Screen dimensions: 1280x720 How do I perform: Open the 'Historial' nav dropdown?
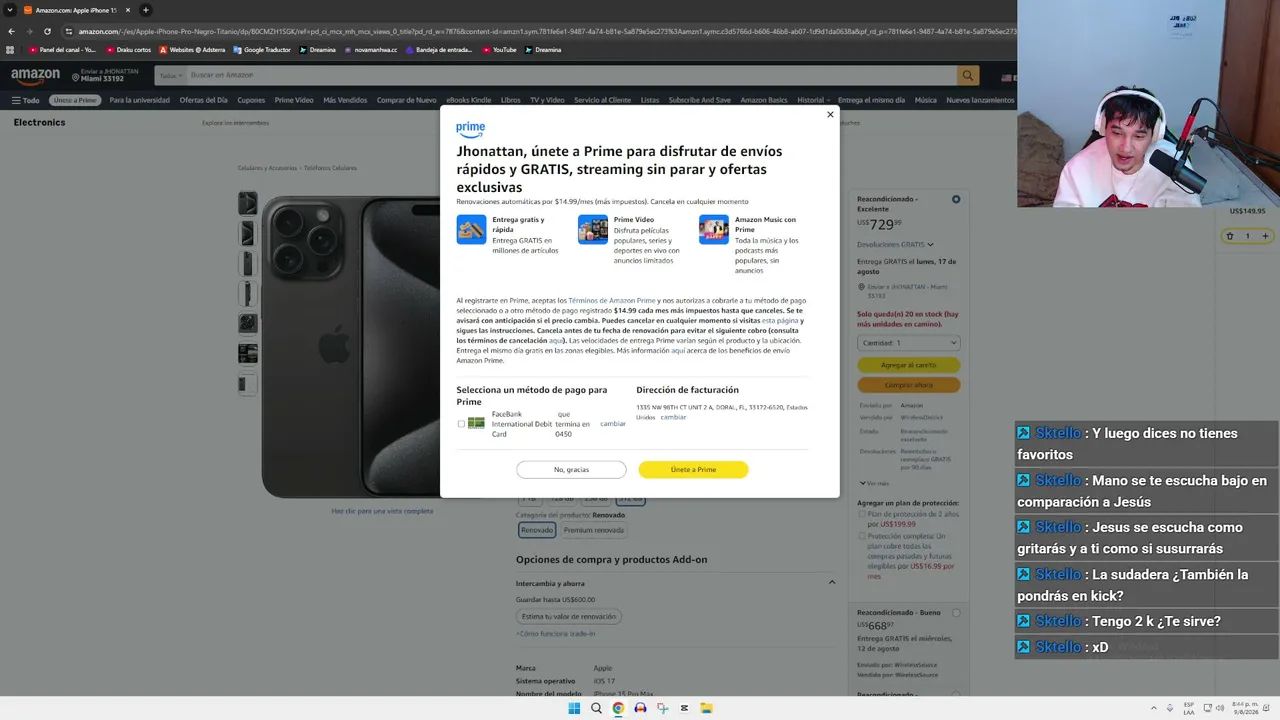(813, 100)
